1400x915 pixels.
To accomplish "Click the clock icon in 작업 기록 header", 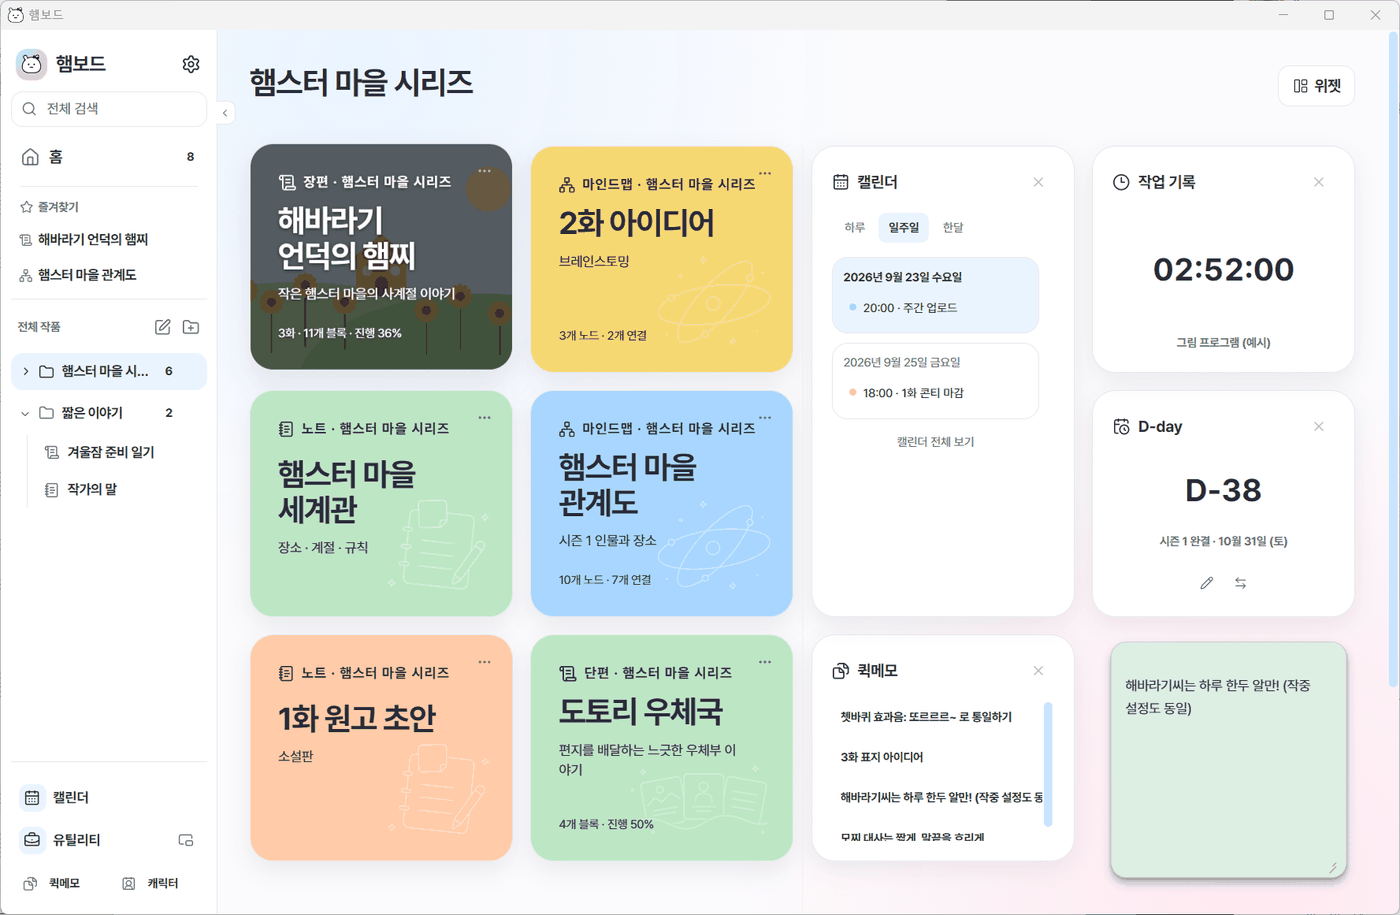I will pos(1121,182).
